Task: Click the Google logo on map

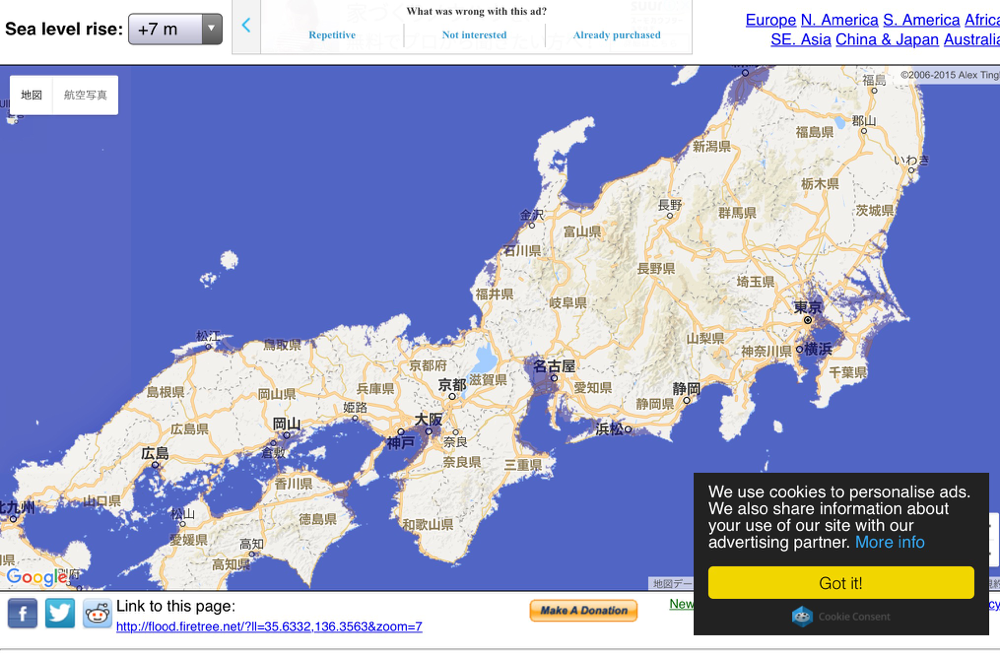Action: (x=36, y=577)
